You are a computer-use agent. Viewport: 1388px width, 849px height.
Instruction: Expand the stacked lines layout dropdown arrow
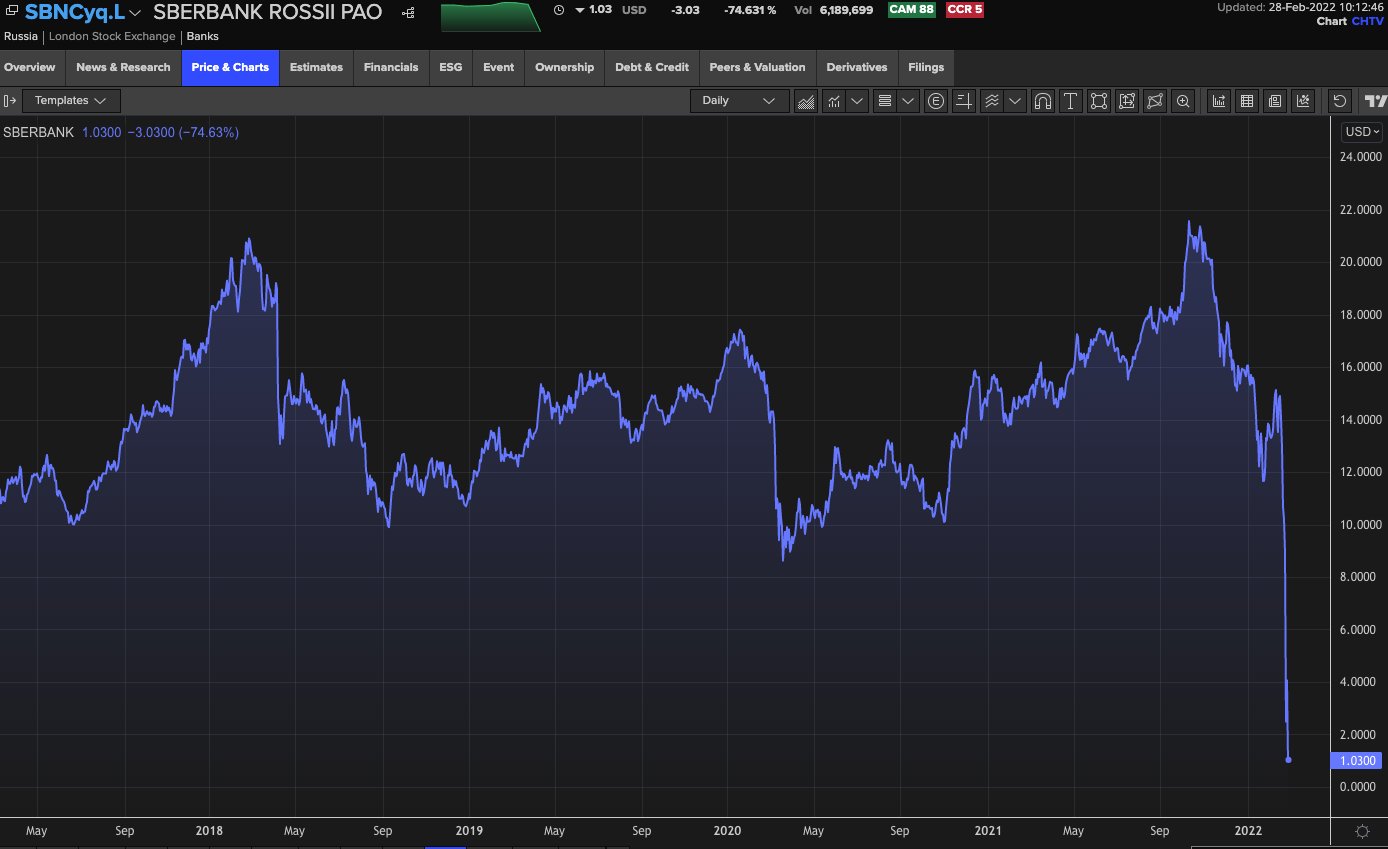(x=909, y=101)
